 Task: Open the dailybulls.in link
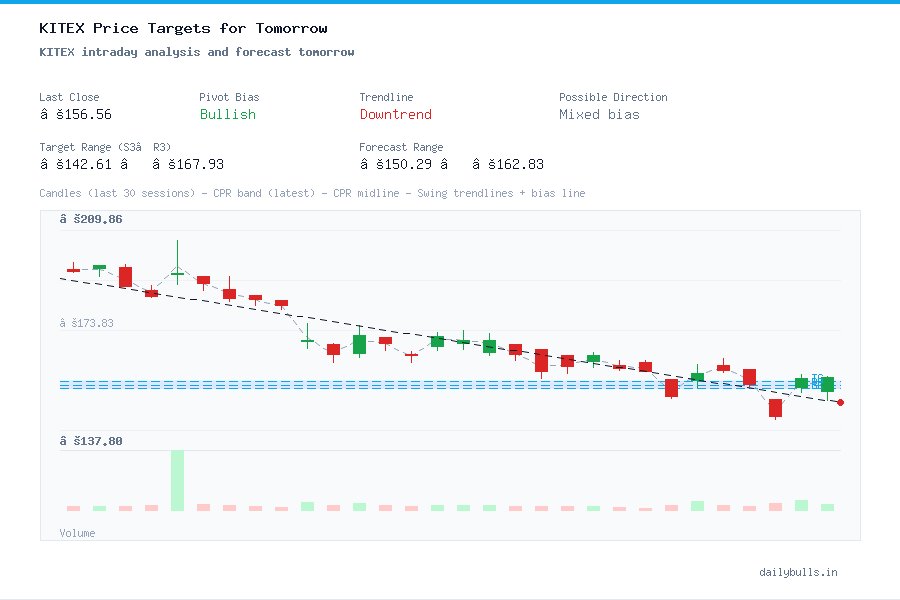pos(800,572)
